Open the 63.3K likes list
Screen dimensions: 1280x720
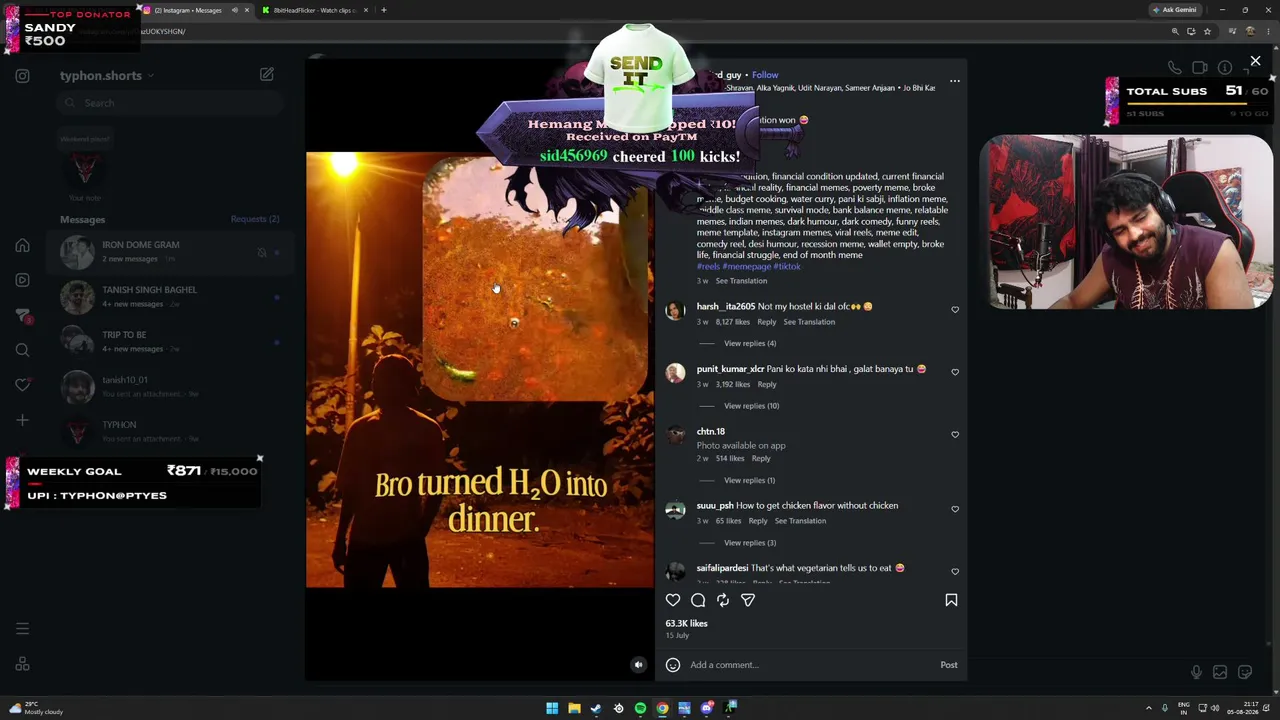pyautogui.click(x=687, y=623)
